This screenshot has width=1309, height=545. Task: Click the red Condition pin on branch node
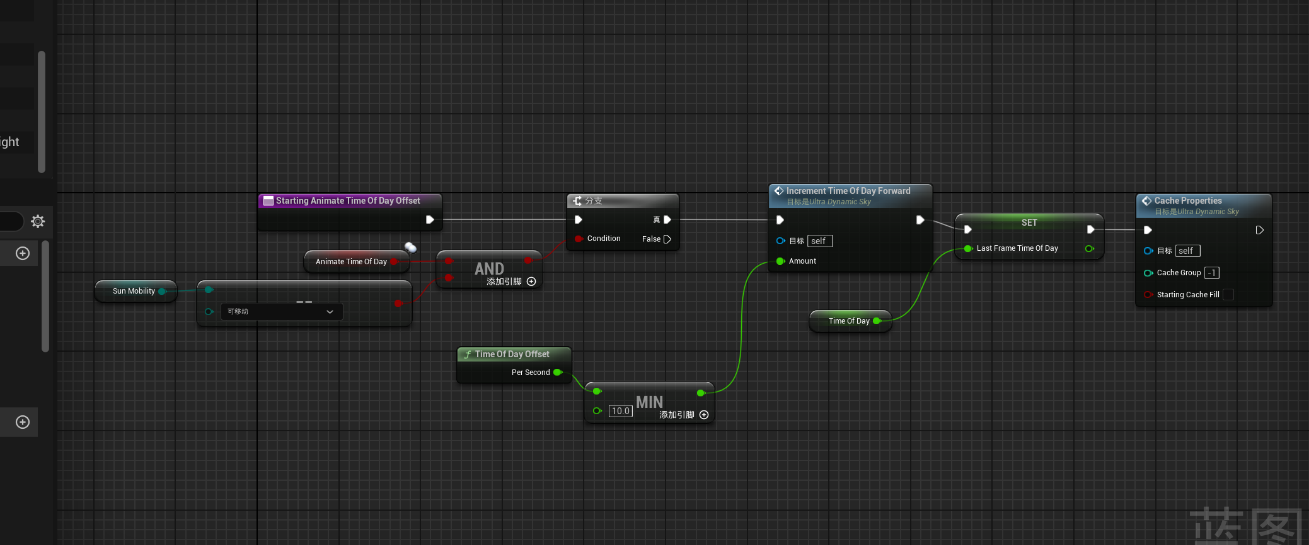click(579, 239)
